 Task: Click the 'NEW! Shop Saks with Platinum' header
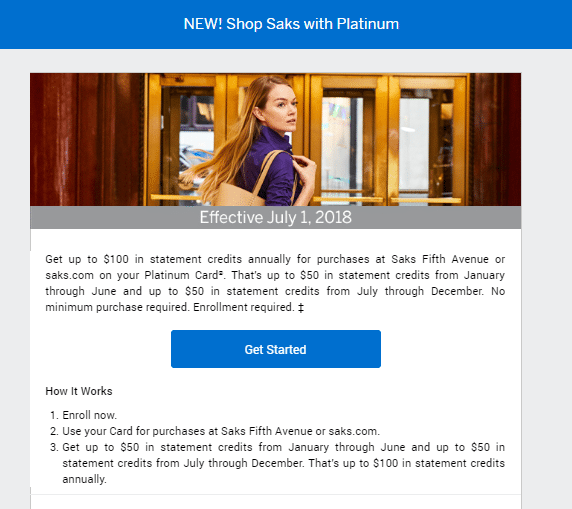point(291,24)
